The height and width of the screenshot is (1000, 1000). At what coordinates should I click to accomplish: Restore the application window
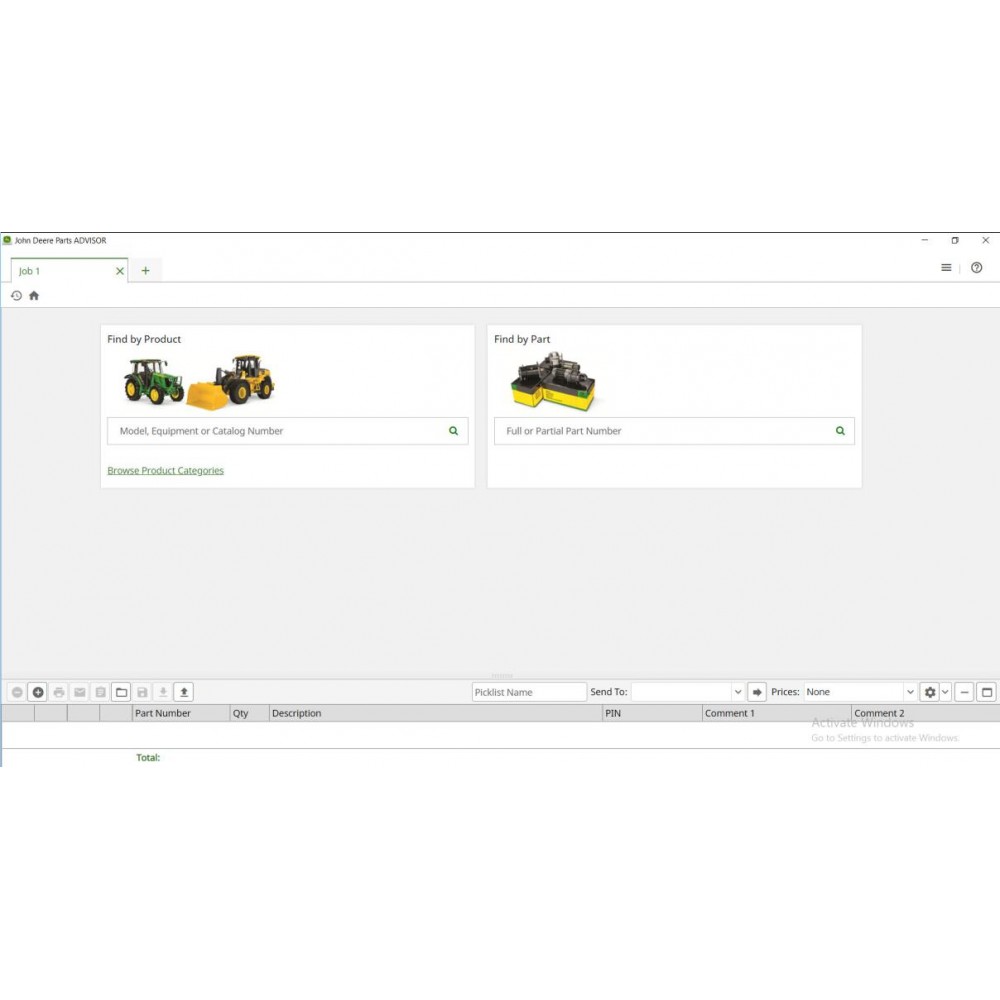click(955, 240)
